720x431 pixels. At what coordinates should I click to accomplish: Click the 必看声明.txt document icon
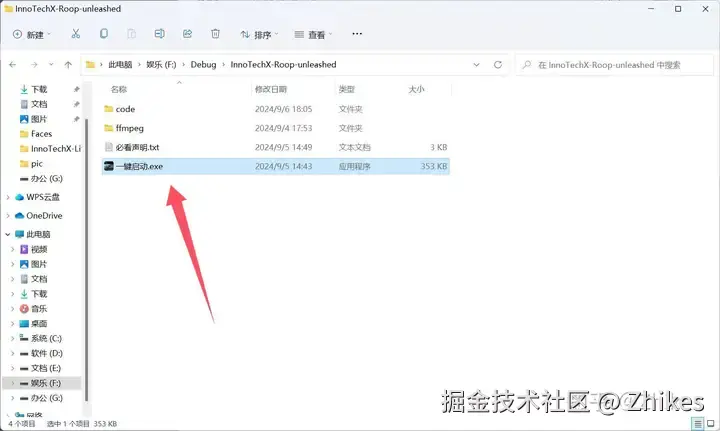(109, 147)
